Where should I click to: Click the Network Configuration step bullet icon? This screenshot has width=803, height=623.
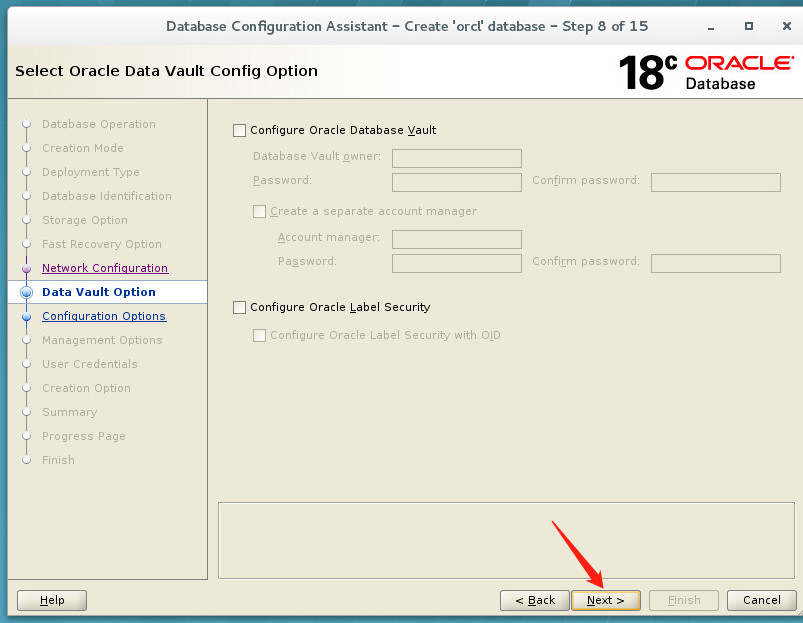(27, 268)
